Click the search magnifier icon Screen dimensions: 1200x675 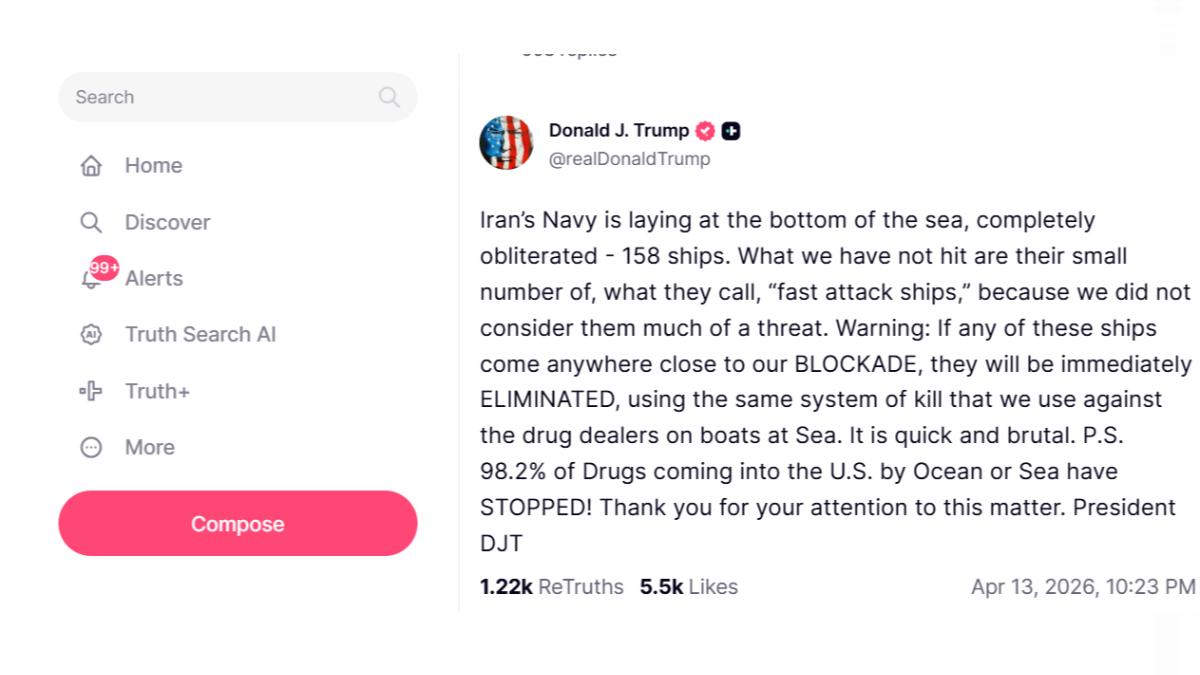(x=389, y=97)
